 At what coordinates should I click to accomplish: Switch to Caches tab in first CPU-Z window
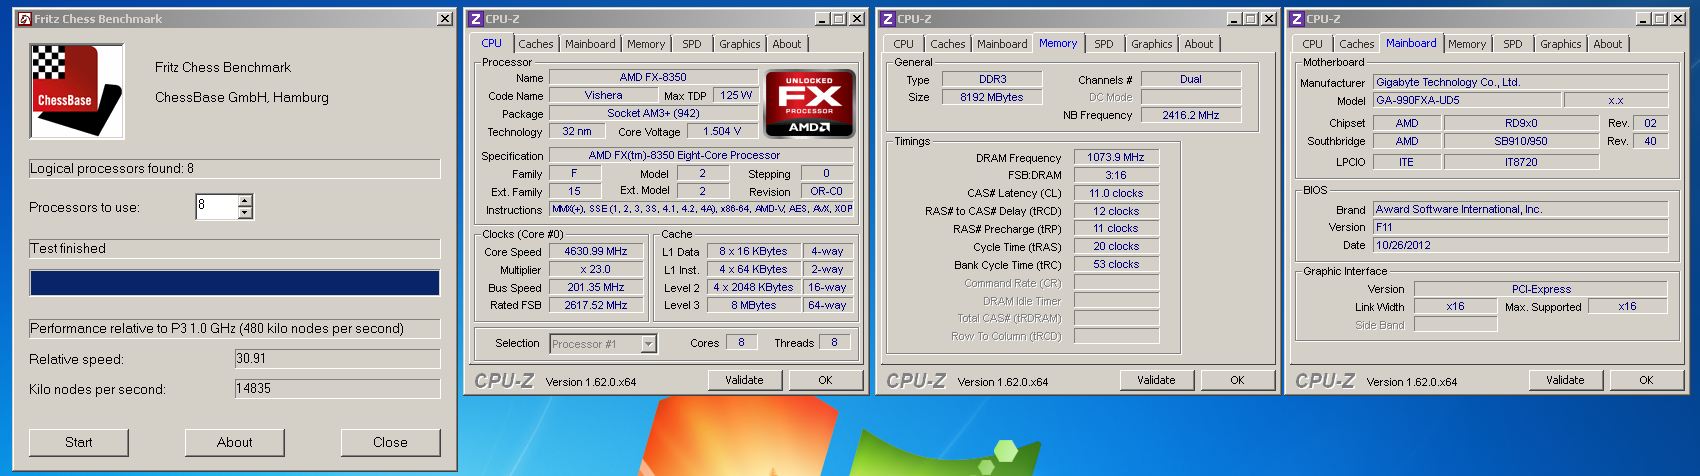tap(535, 44)
